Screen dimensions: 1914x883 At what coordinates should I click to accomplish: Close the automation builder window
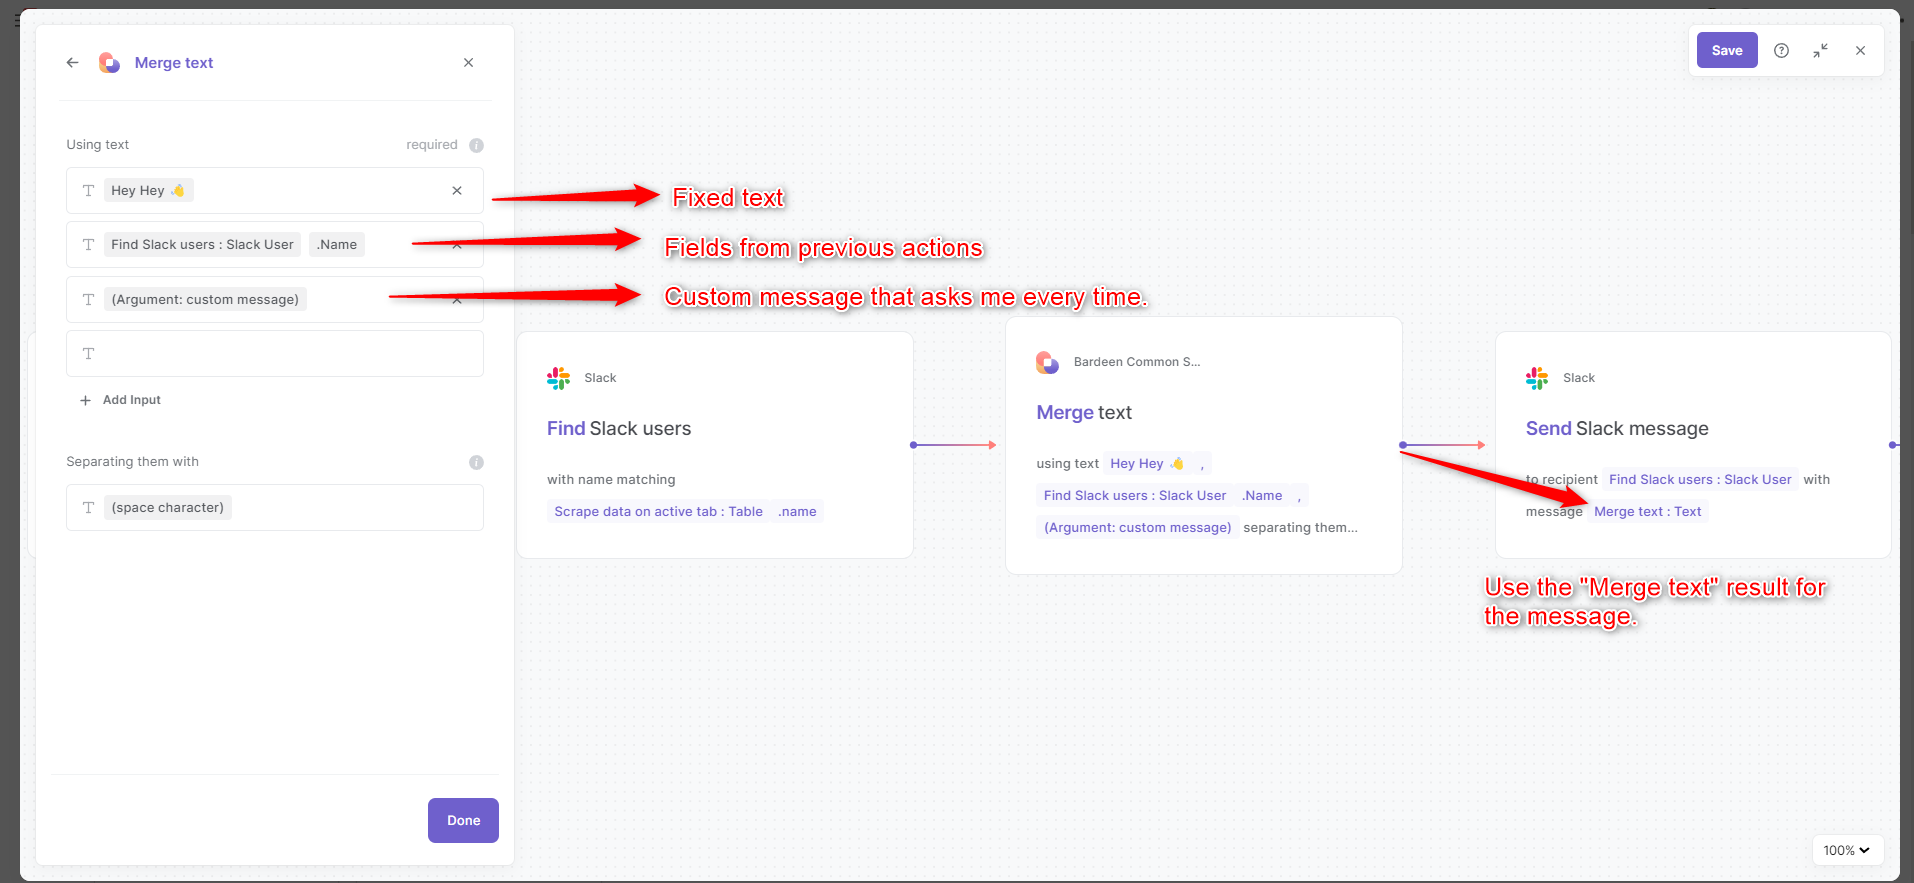click(x=1860, y=50)
